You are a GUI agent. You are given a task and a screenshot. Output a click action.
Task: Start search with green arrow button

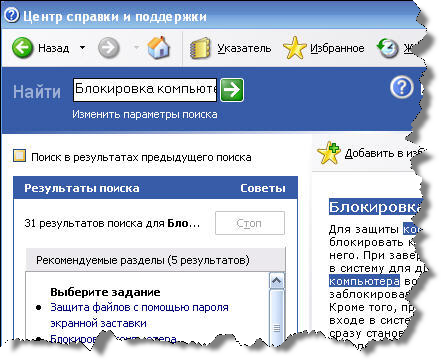point(232,90)
